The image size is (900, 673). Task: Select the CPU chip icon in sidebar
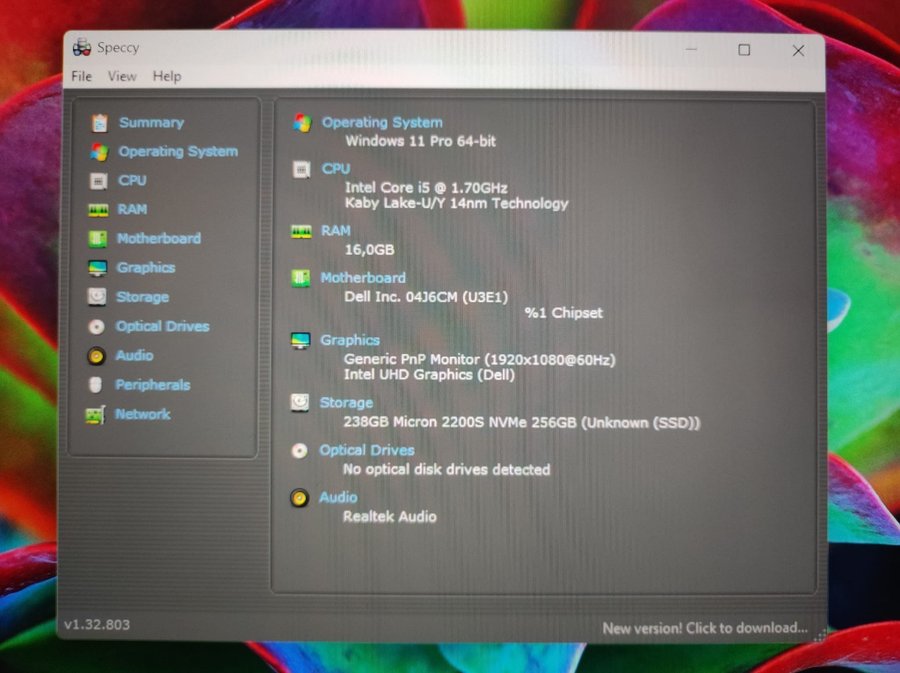[x=98, y=181]
